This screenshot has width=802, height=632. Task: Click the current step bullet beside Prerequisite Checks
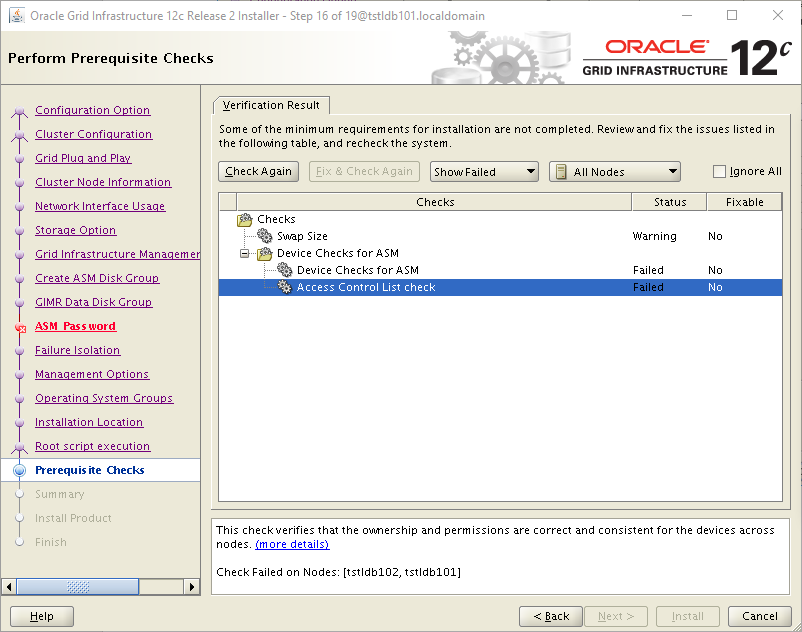point(19,470)
